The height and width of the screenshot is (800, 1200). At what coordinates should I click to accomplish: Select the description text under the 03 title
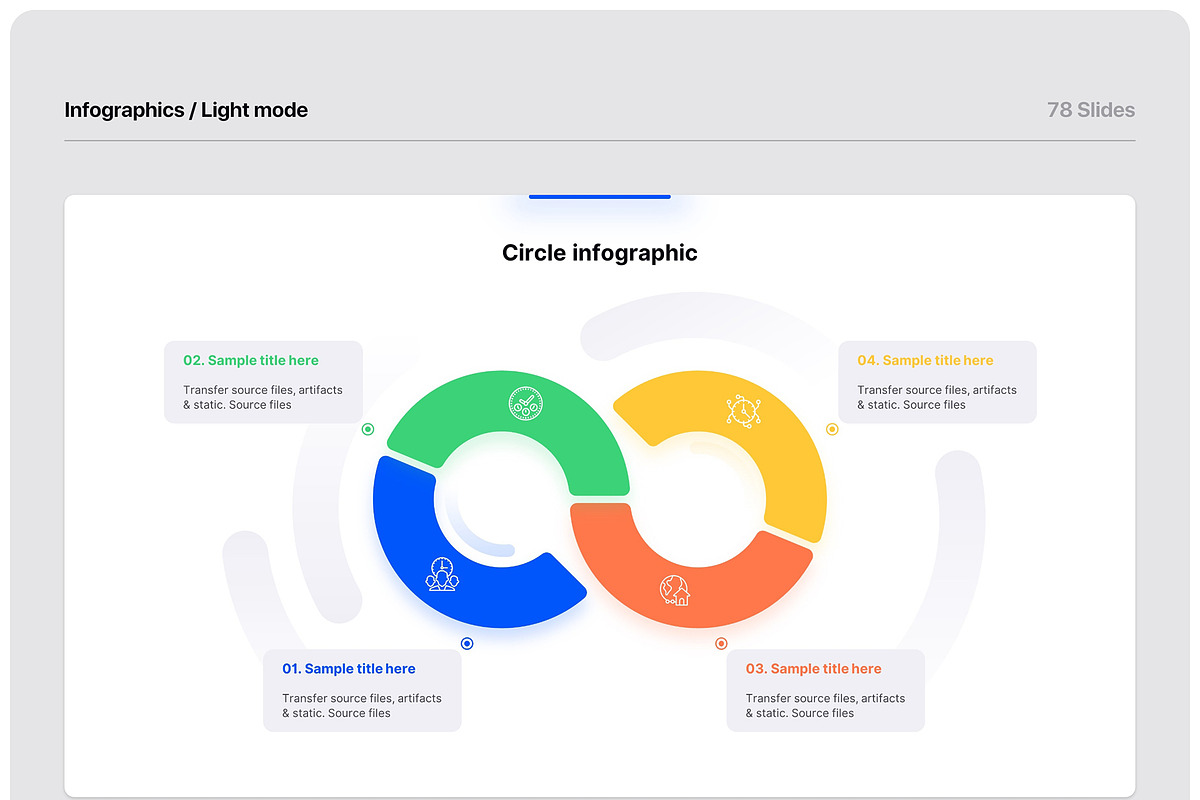tap(826, 706)
